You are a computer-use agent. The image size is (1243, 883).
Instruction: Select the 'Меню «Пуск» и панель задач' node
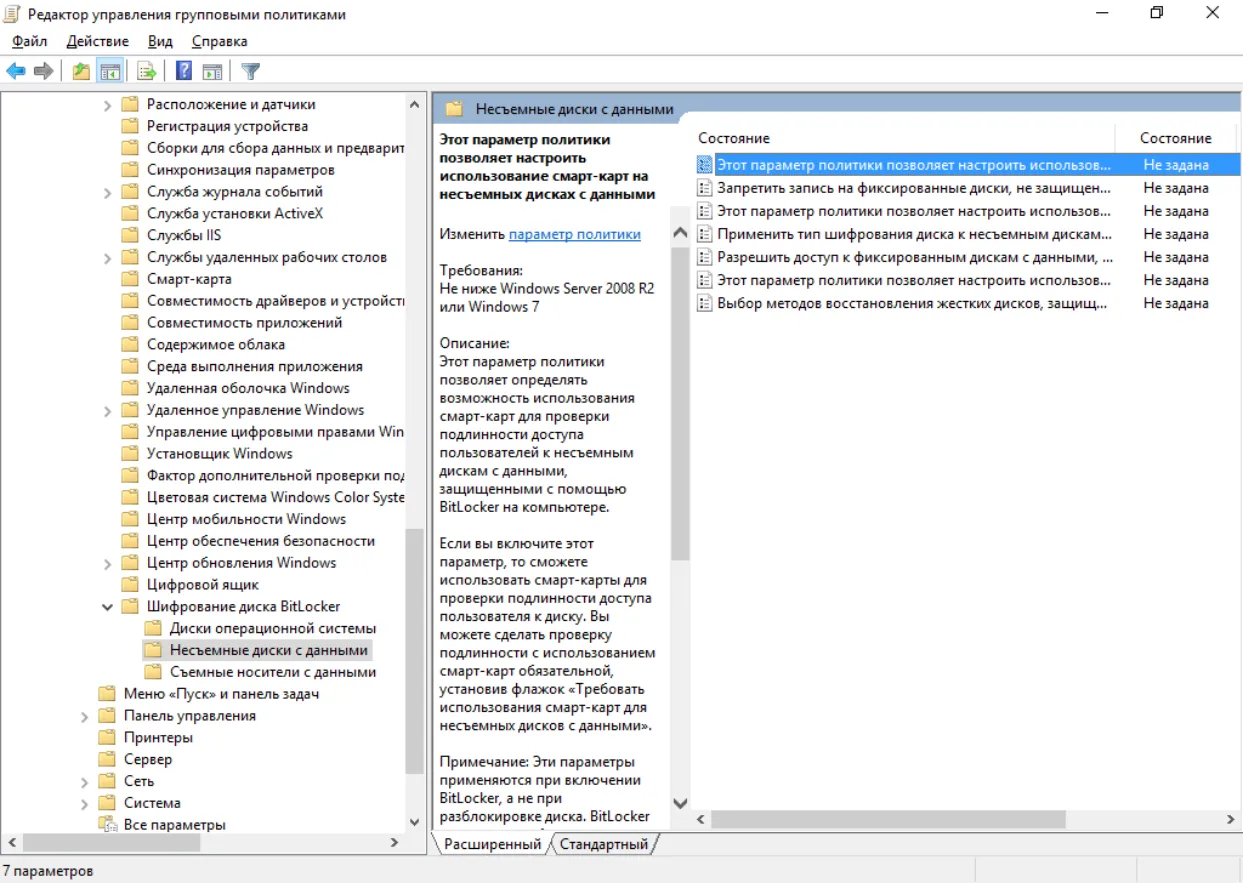click(222, 694)
